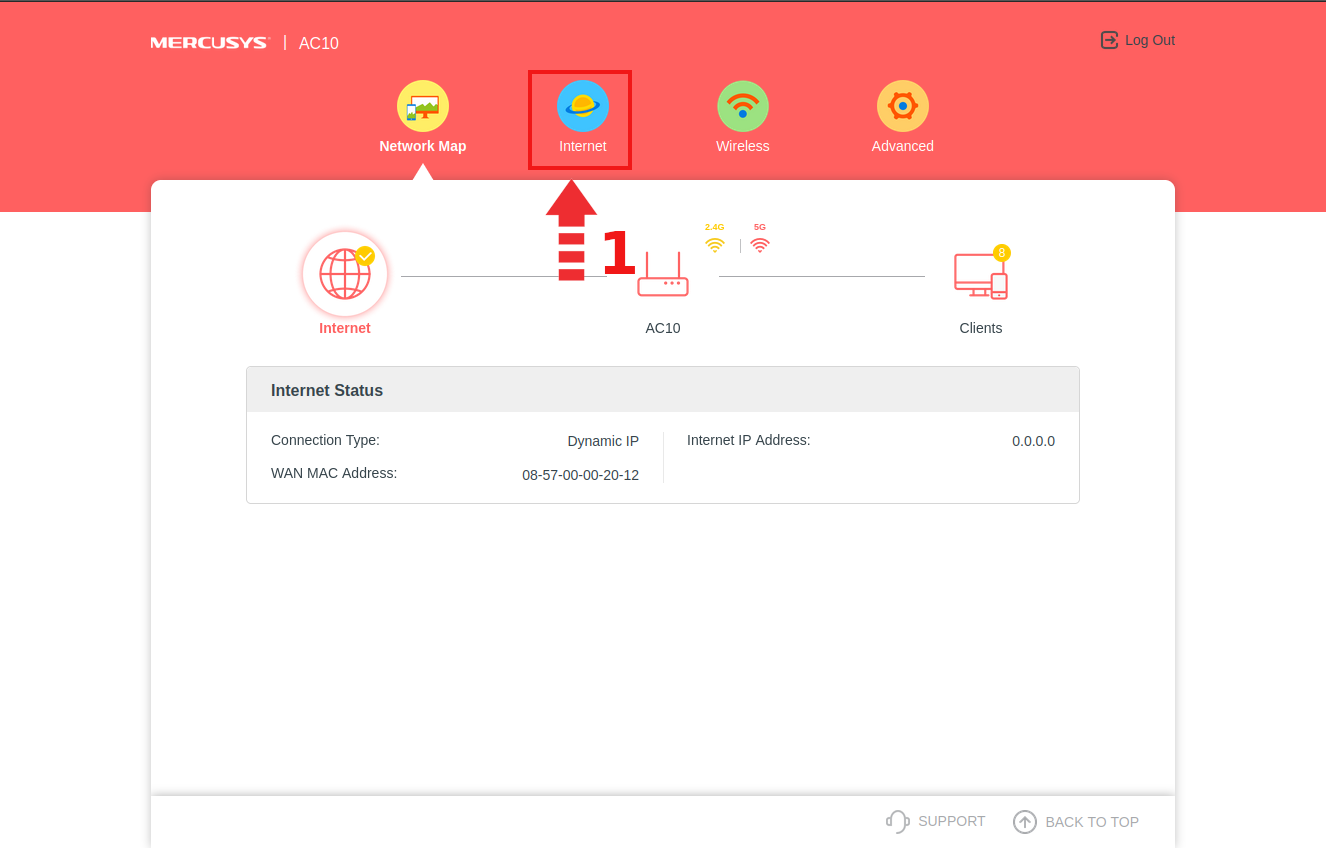Open the Advanced gear icon
1326x848 pixels.
click(903, 106)
